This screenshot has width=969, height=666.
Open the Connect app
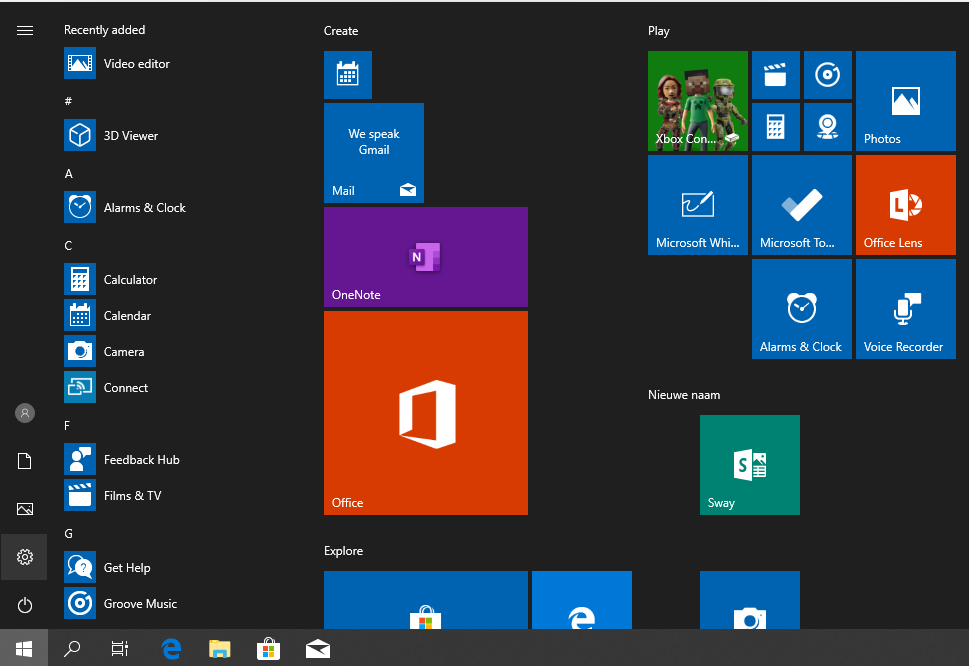(x=106, y=387)
